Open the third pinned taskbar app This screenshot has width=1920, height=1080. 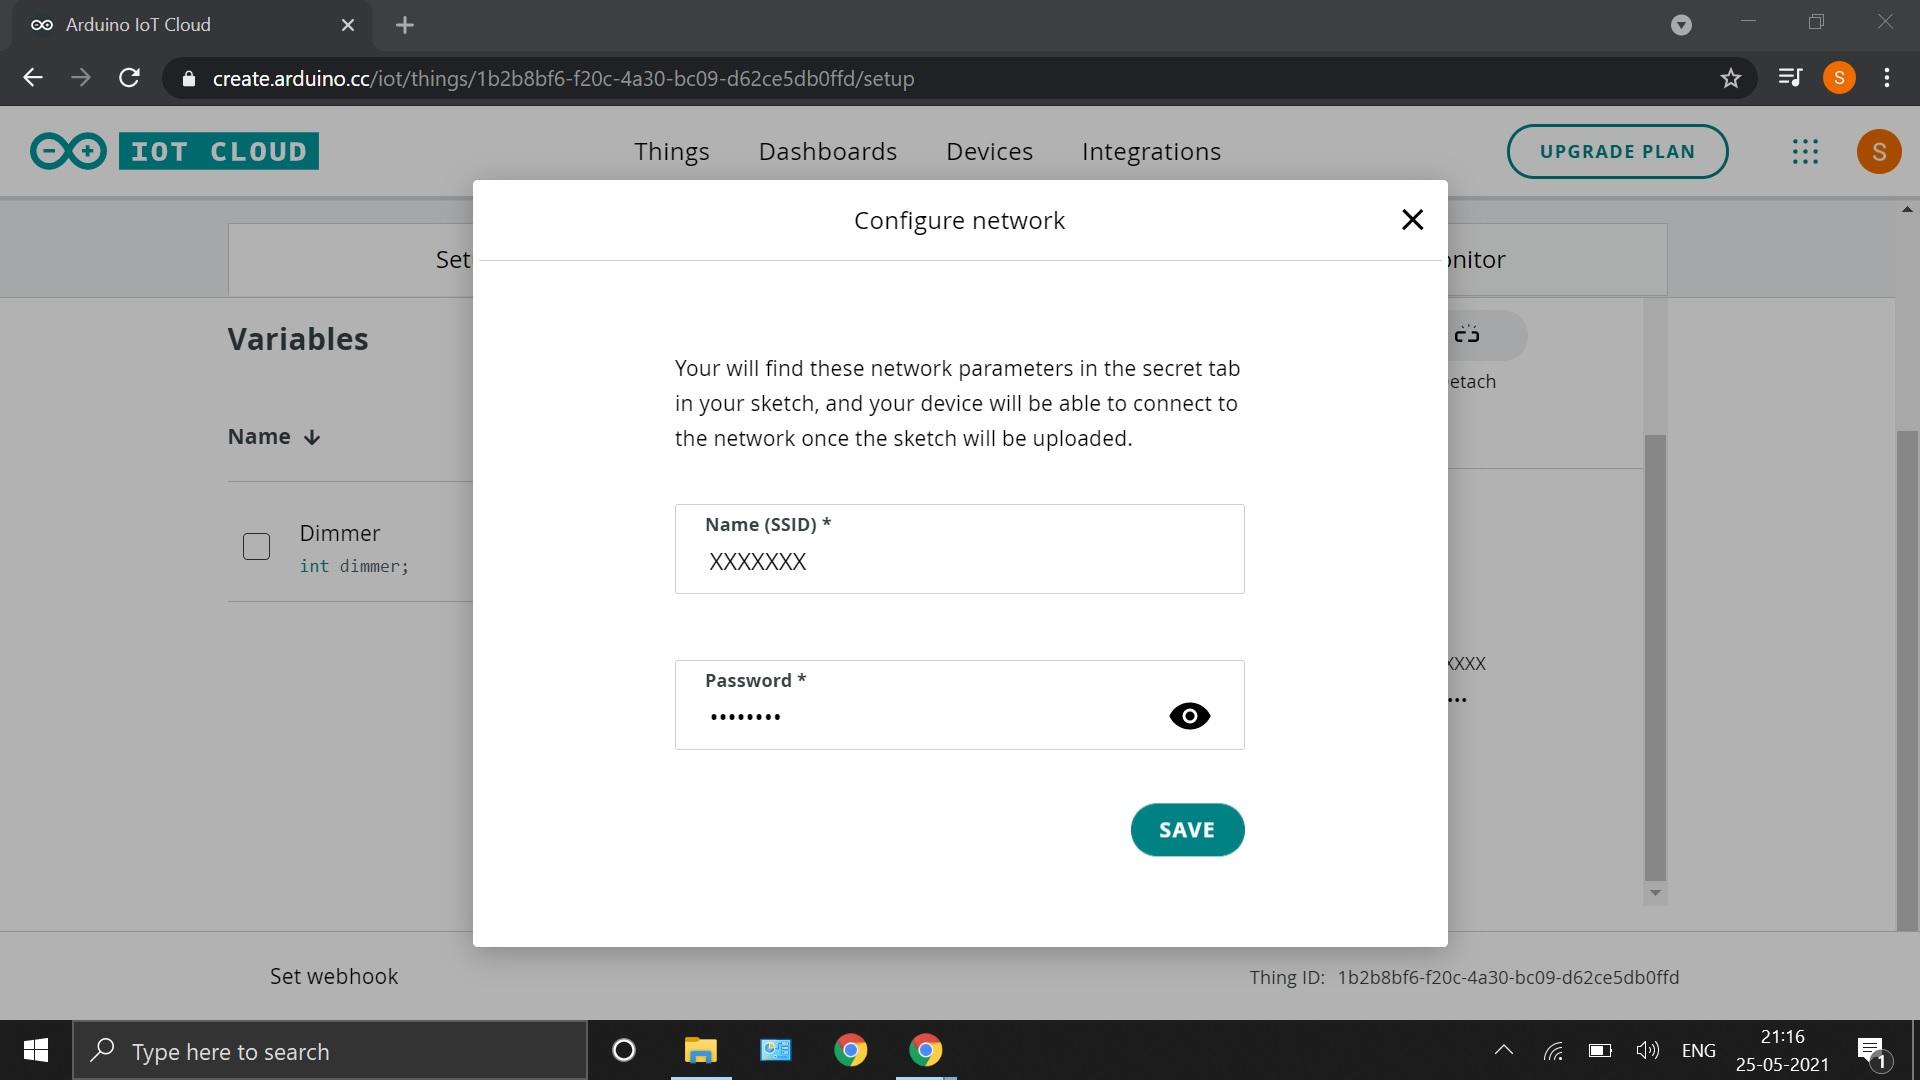[776, 1051]
